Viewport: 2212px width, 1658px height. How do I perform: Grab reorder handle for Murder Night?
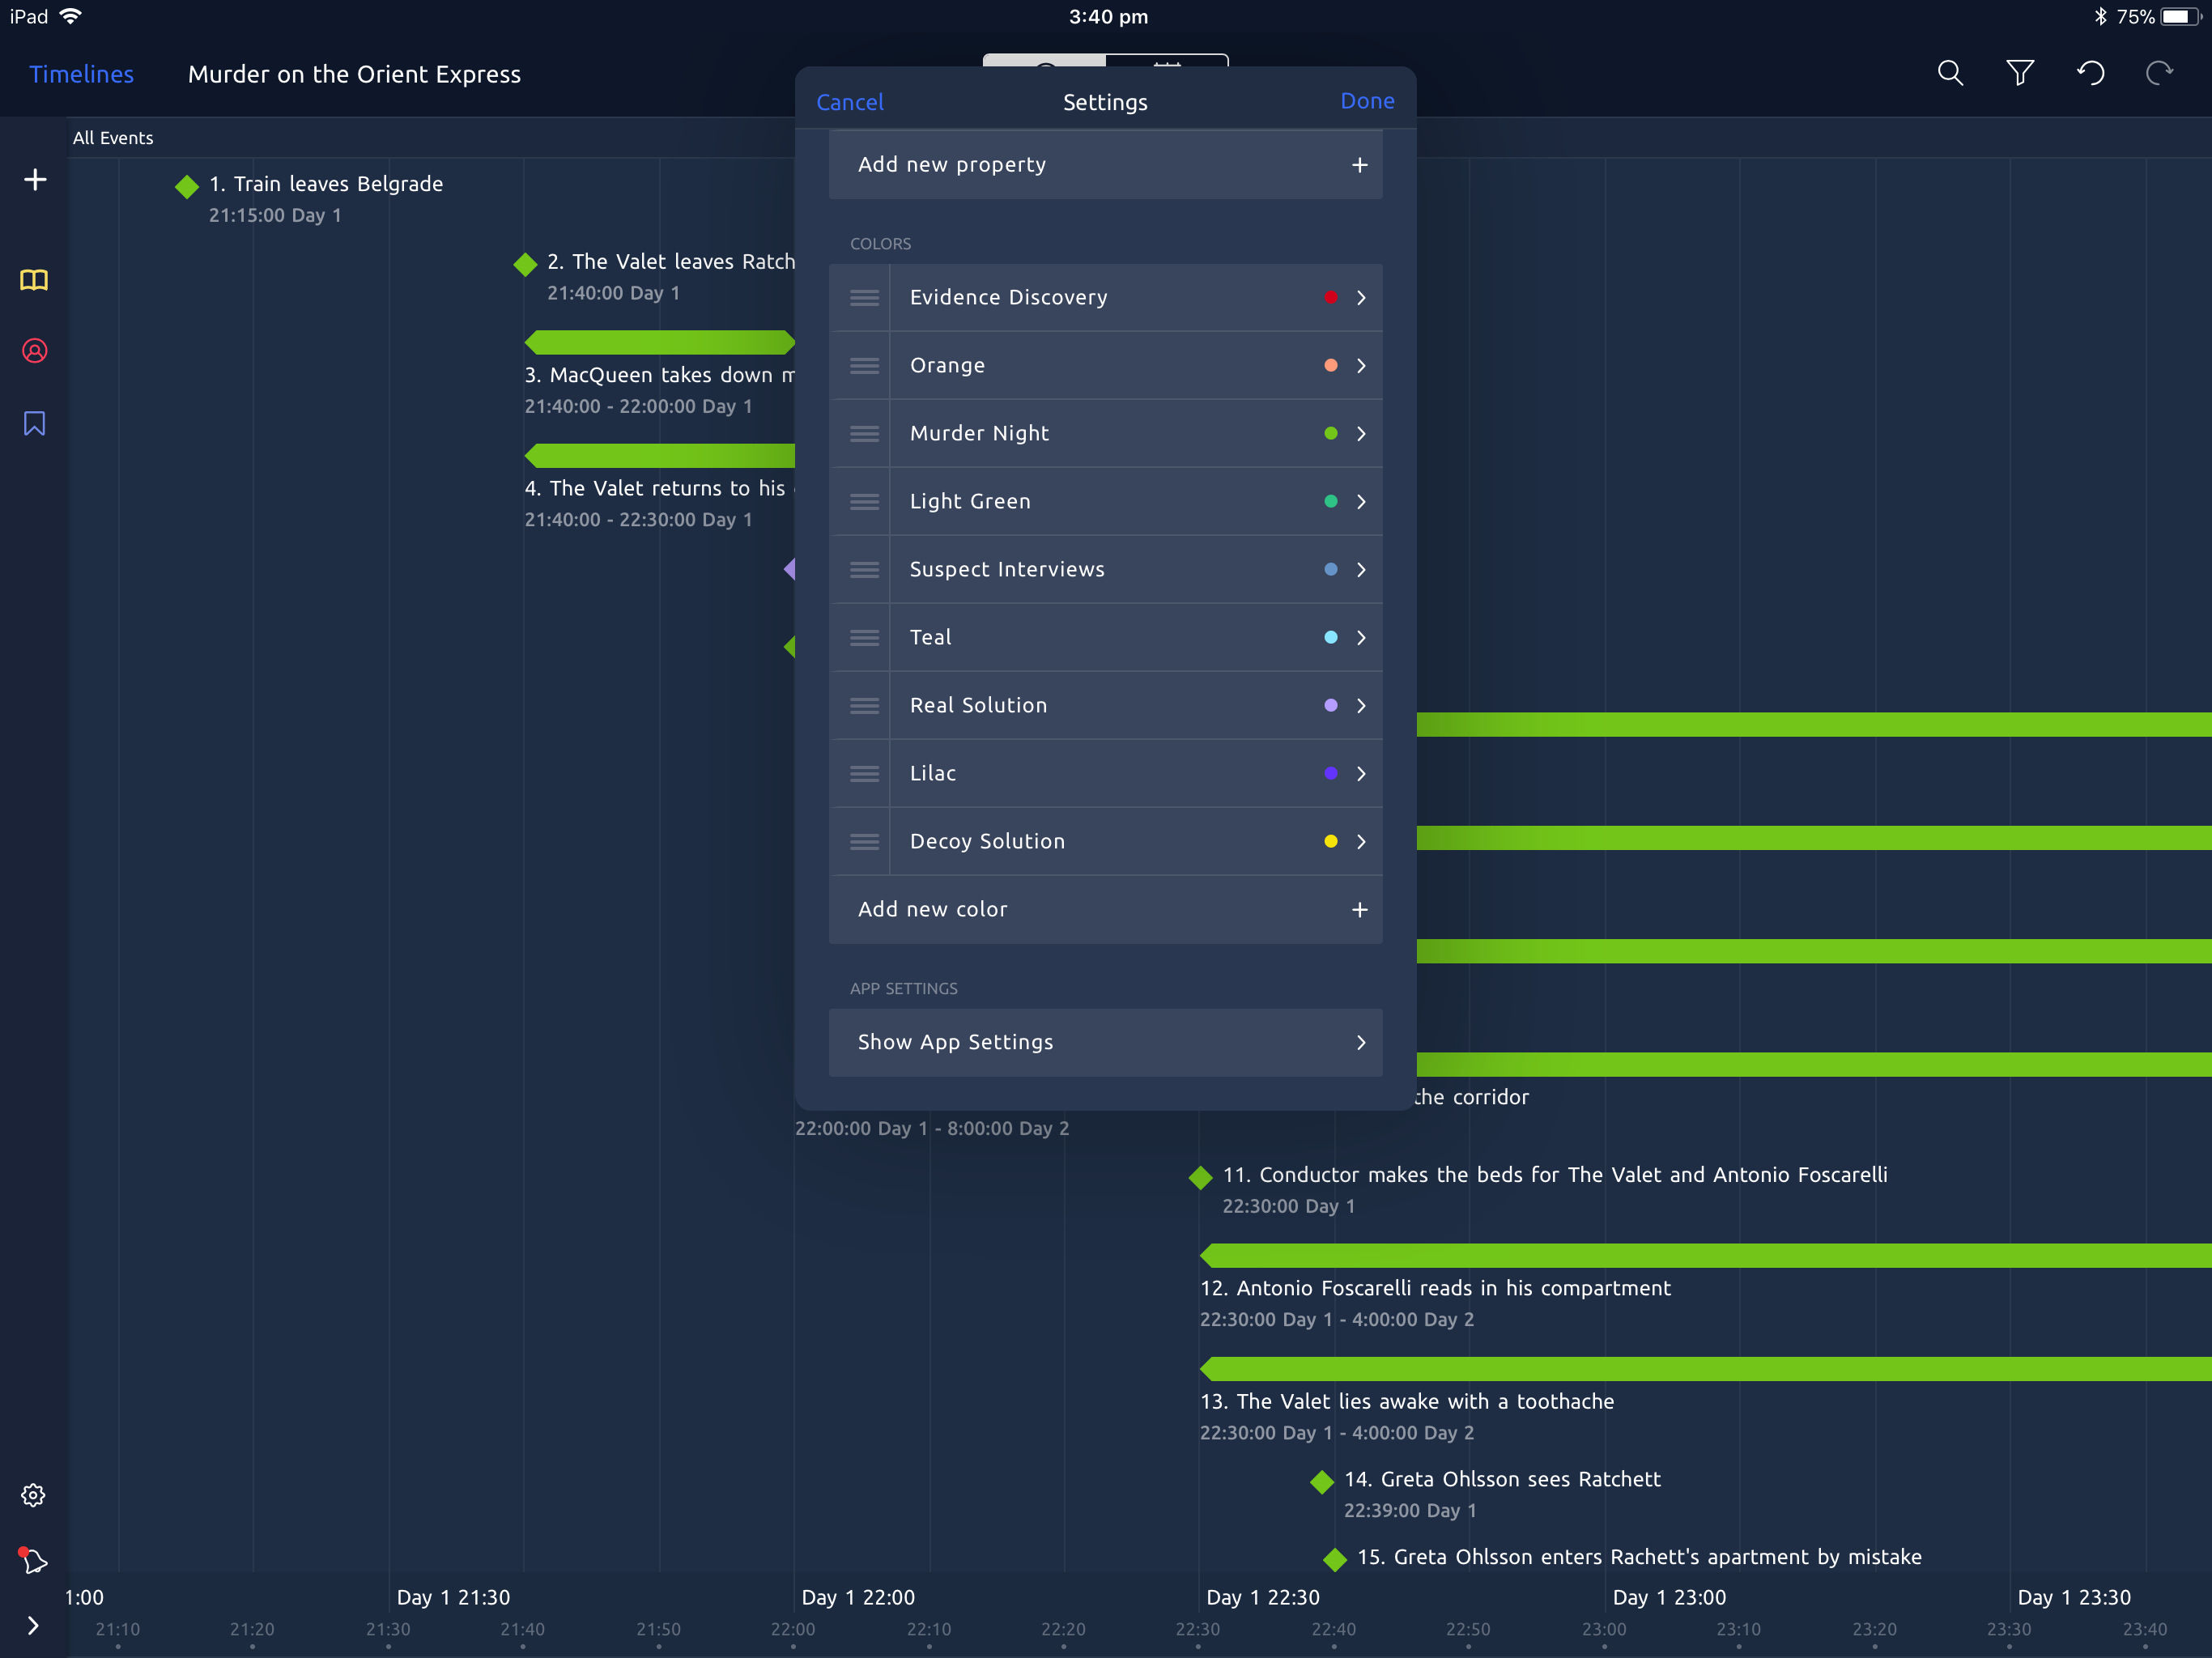(864, 434)
